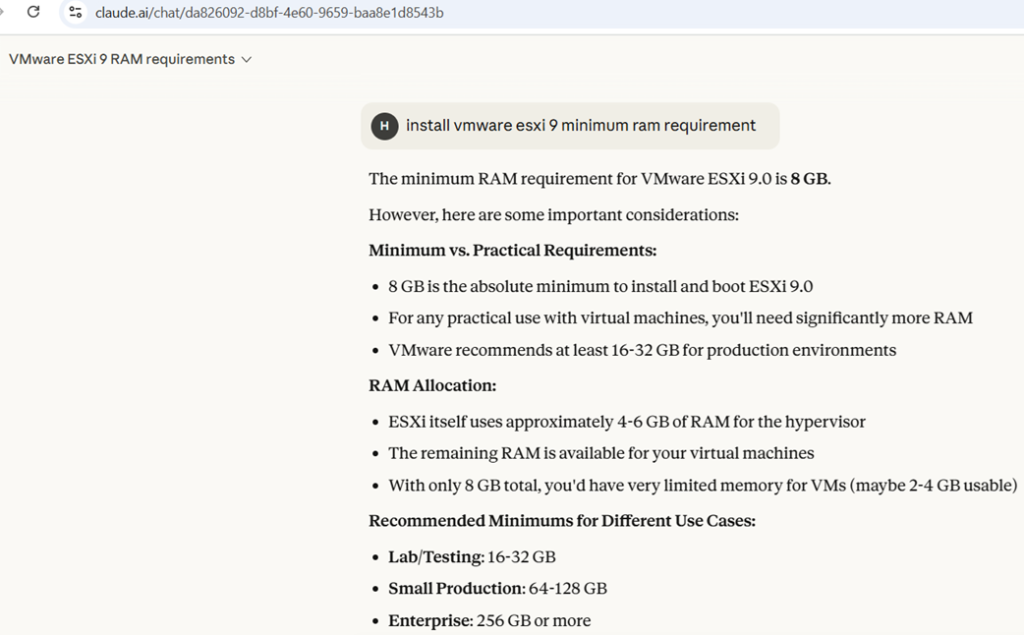This screenshot has height=635, width=1024.
Task: Click the 'Small Production' bullet label
Action: pos(456,589)
